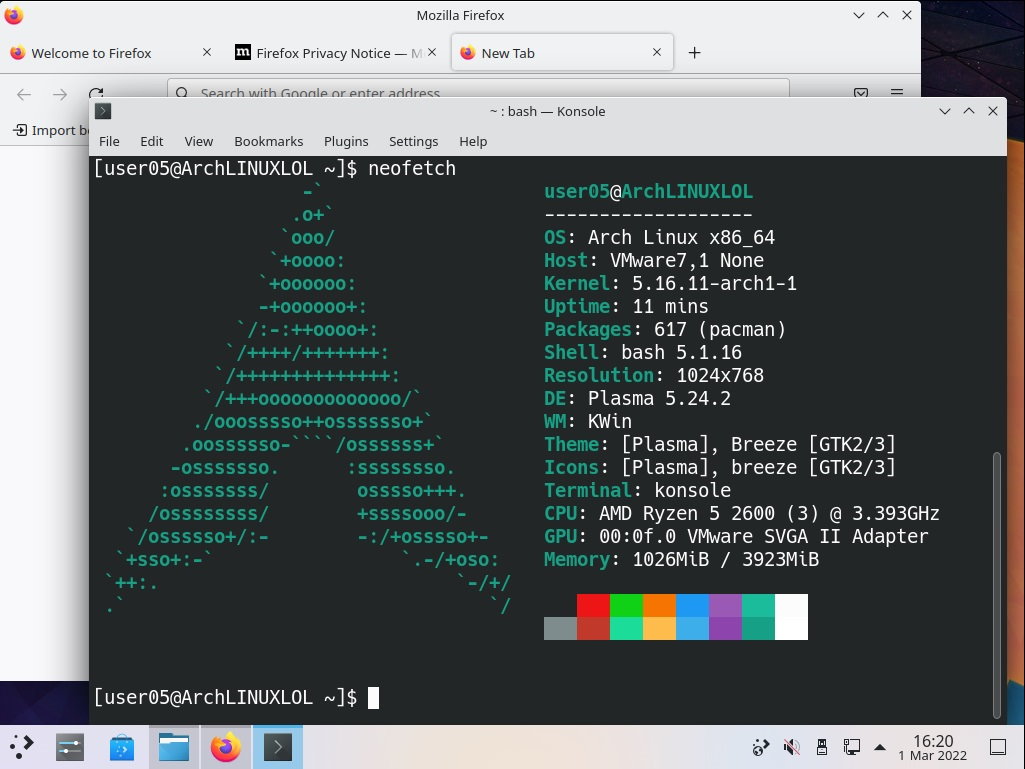Open the Pocket icon in Firefox toolbar
Image resolution: width=1025 pixels, height=769 pixels.
point(861,93)
